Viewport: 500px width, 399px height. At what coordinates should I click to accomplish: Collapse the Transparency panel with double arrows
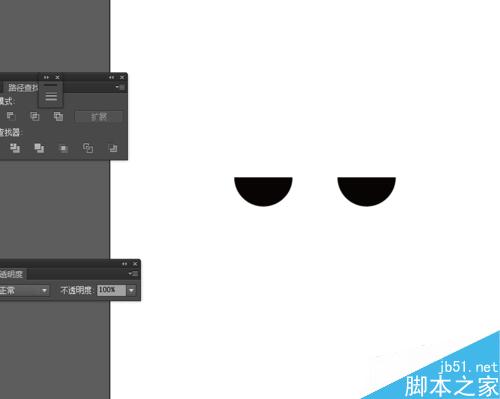click(x=124, y=264)
